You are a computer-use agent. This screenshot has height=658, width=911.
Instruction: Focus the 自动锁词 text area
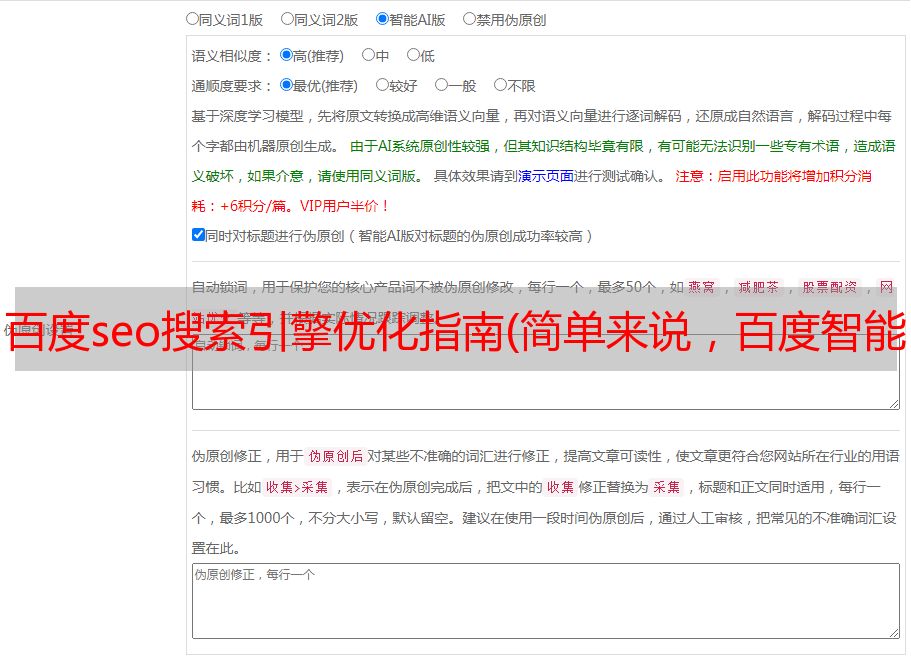[x=546, y=372]
